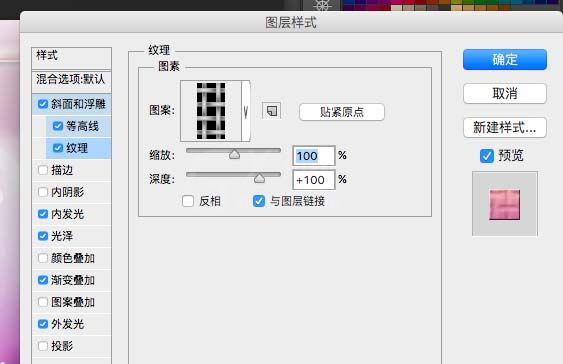Screen dimensions: 563x364
Task: Toggle 与图层链接 link with layer checkbox
Action: click(259, 201)
